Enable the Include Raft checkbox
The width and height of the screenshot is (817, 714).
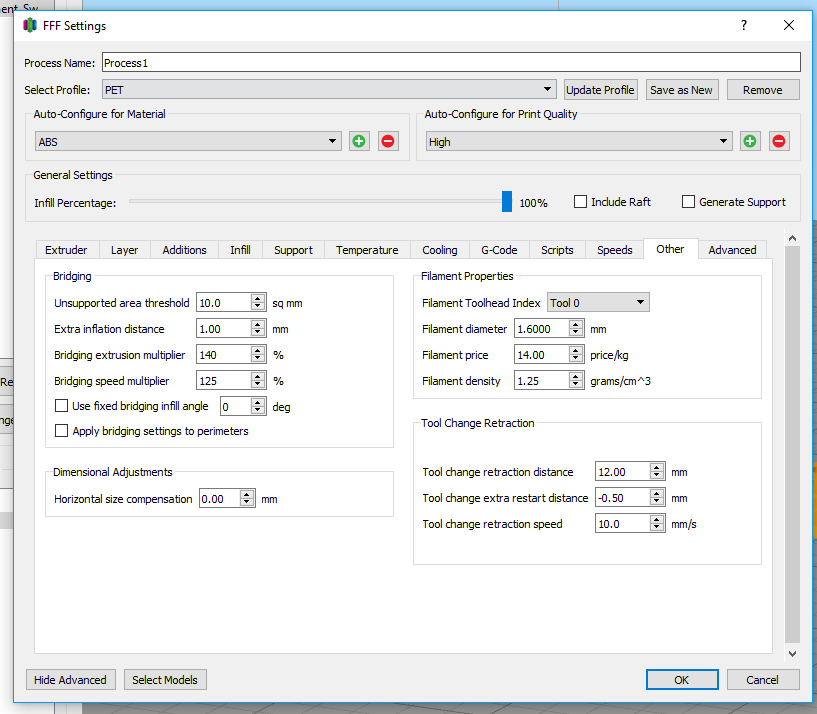580,202
